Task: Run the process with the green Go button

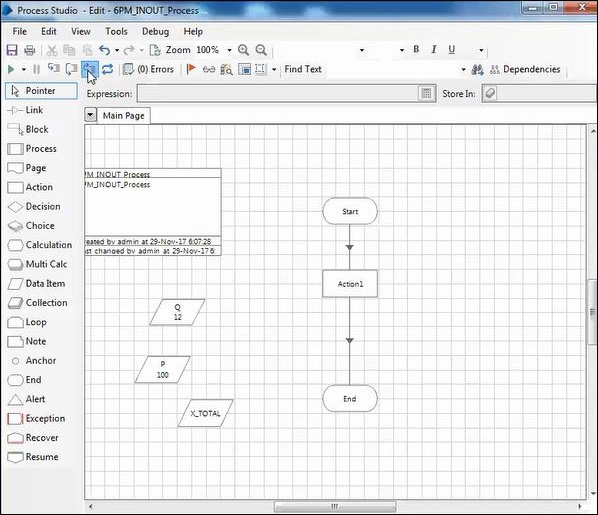Action: pyautogui.click(x=11, y=69)
